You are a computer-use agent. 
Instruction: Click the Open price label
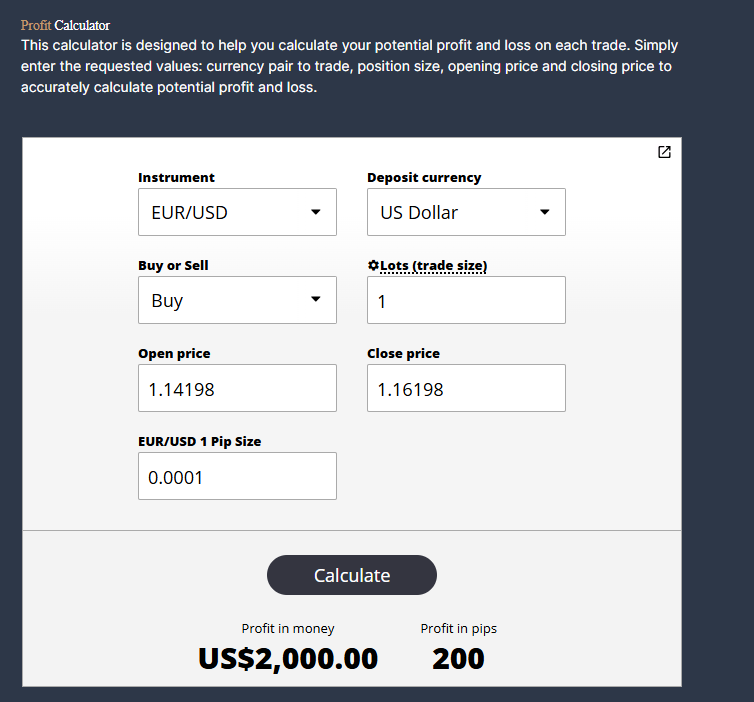click(174, 353)
